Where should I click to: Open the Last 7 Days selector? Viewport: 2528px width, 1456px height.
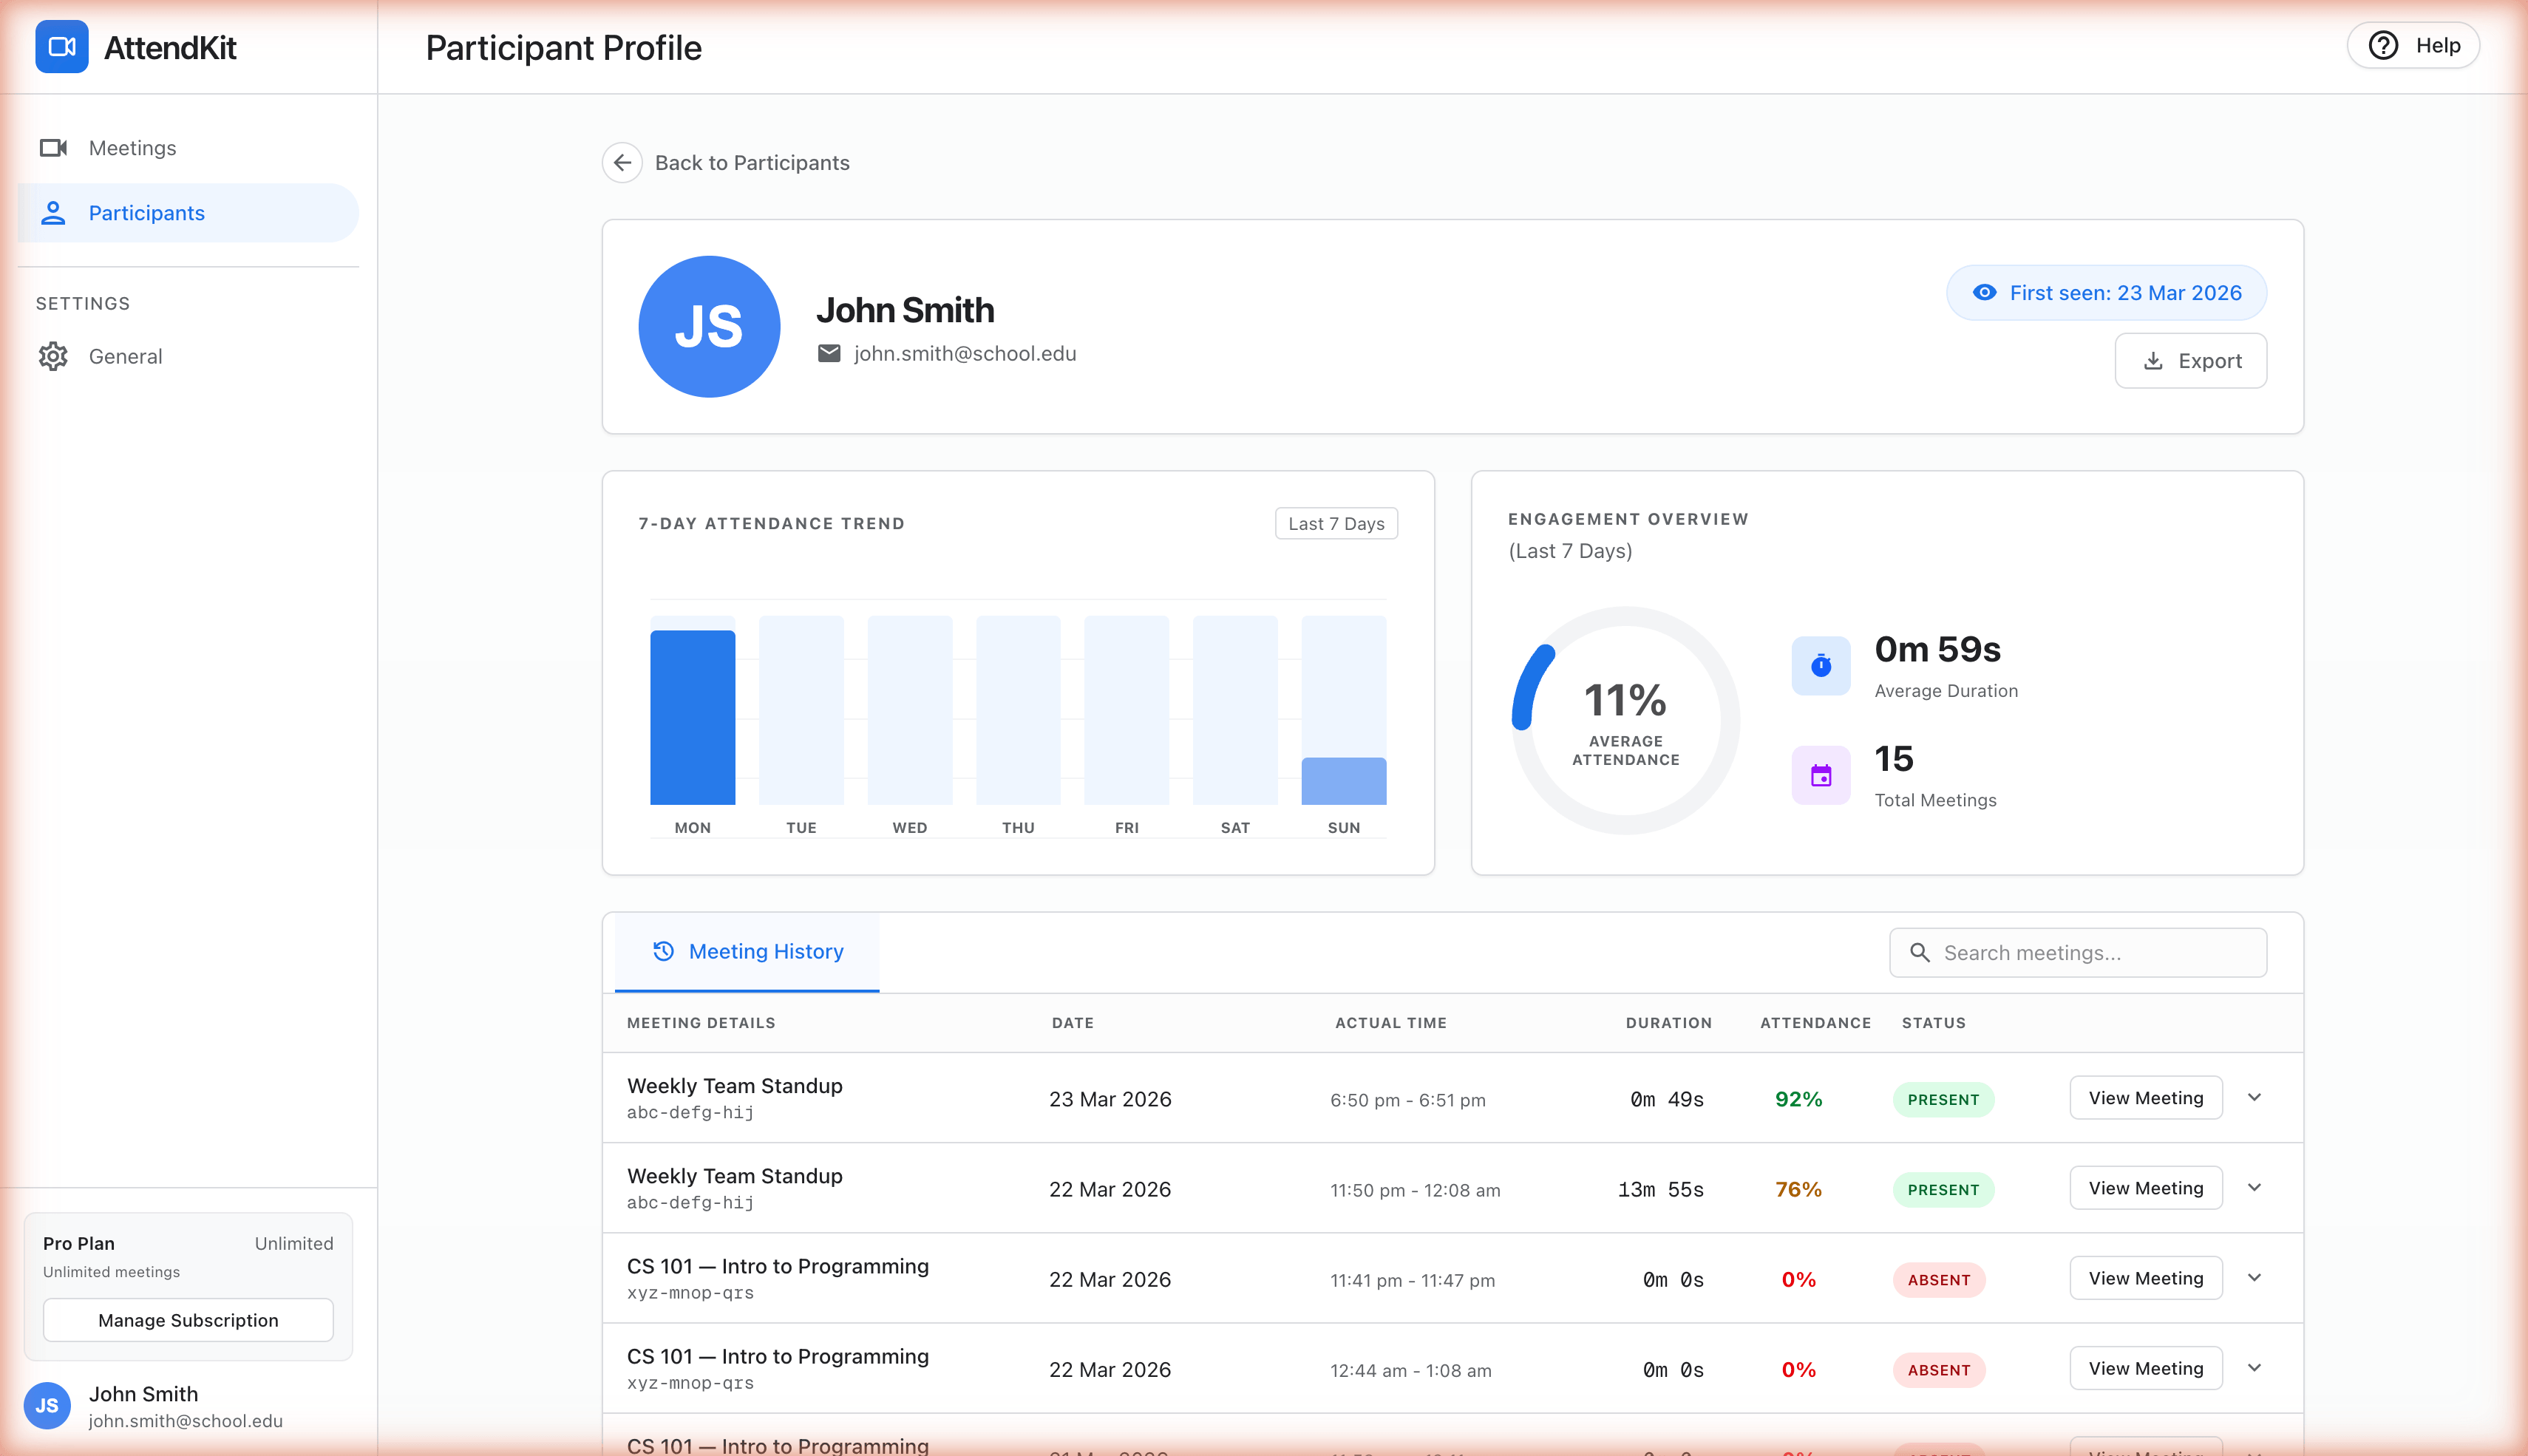(1336, 523)
